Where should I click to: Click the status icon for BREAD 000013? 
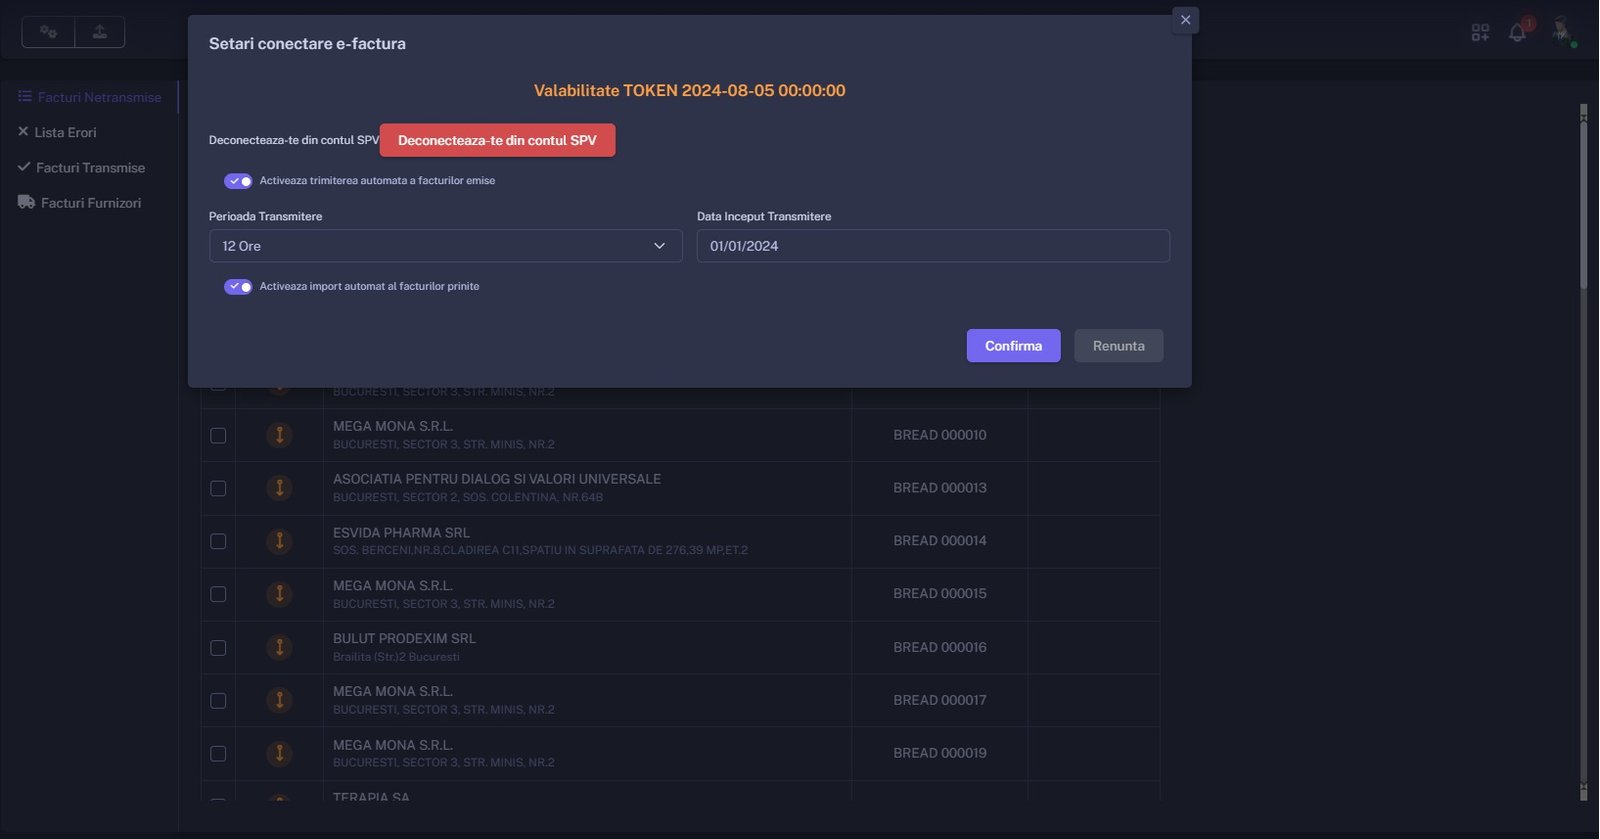tap(279, 488)
